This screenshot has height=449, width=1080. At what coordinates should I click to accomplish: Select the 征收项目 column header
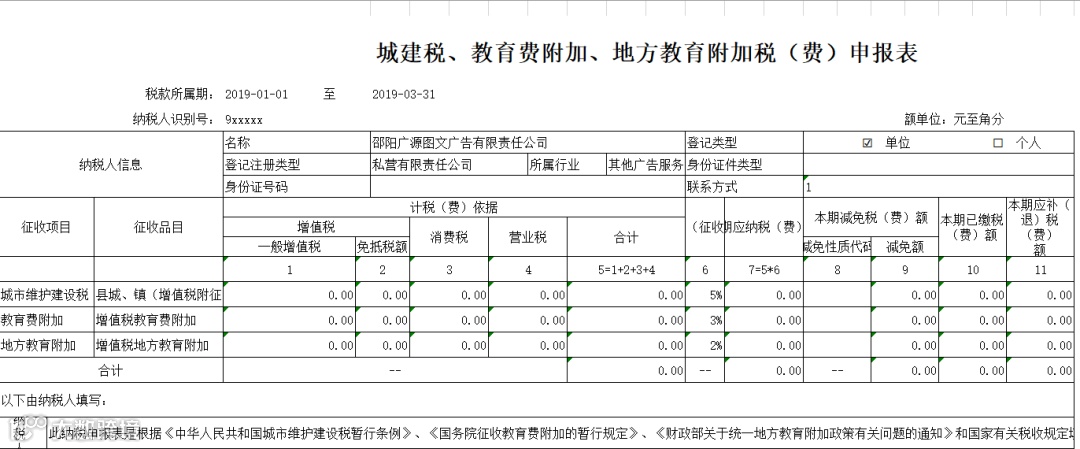[x=47, y=227]
